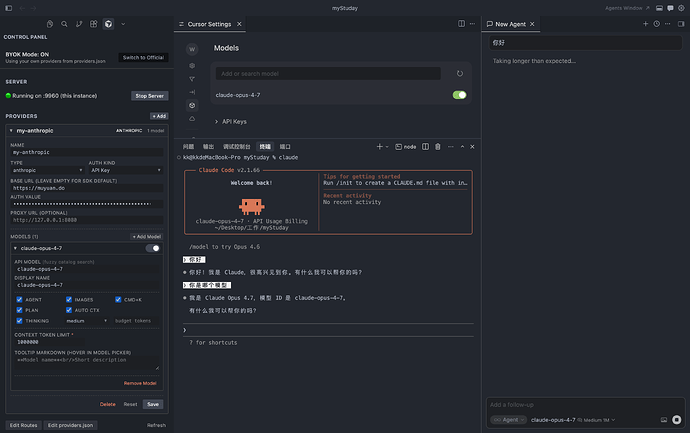The width and height of the screenshot is (690, 433).
Task: Click the + Add provider button
Action: (x=159, y=116)
